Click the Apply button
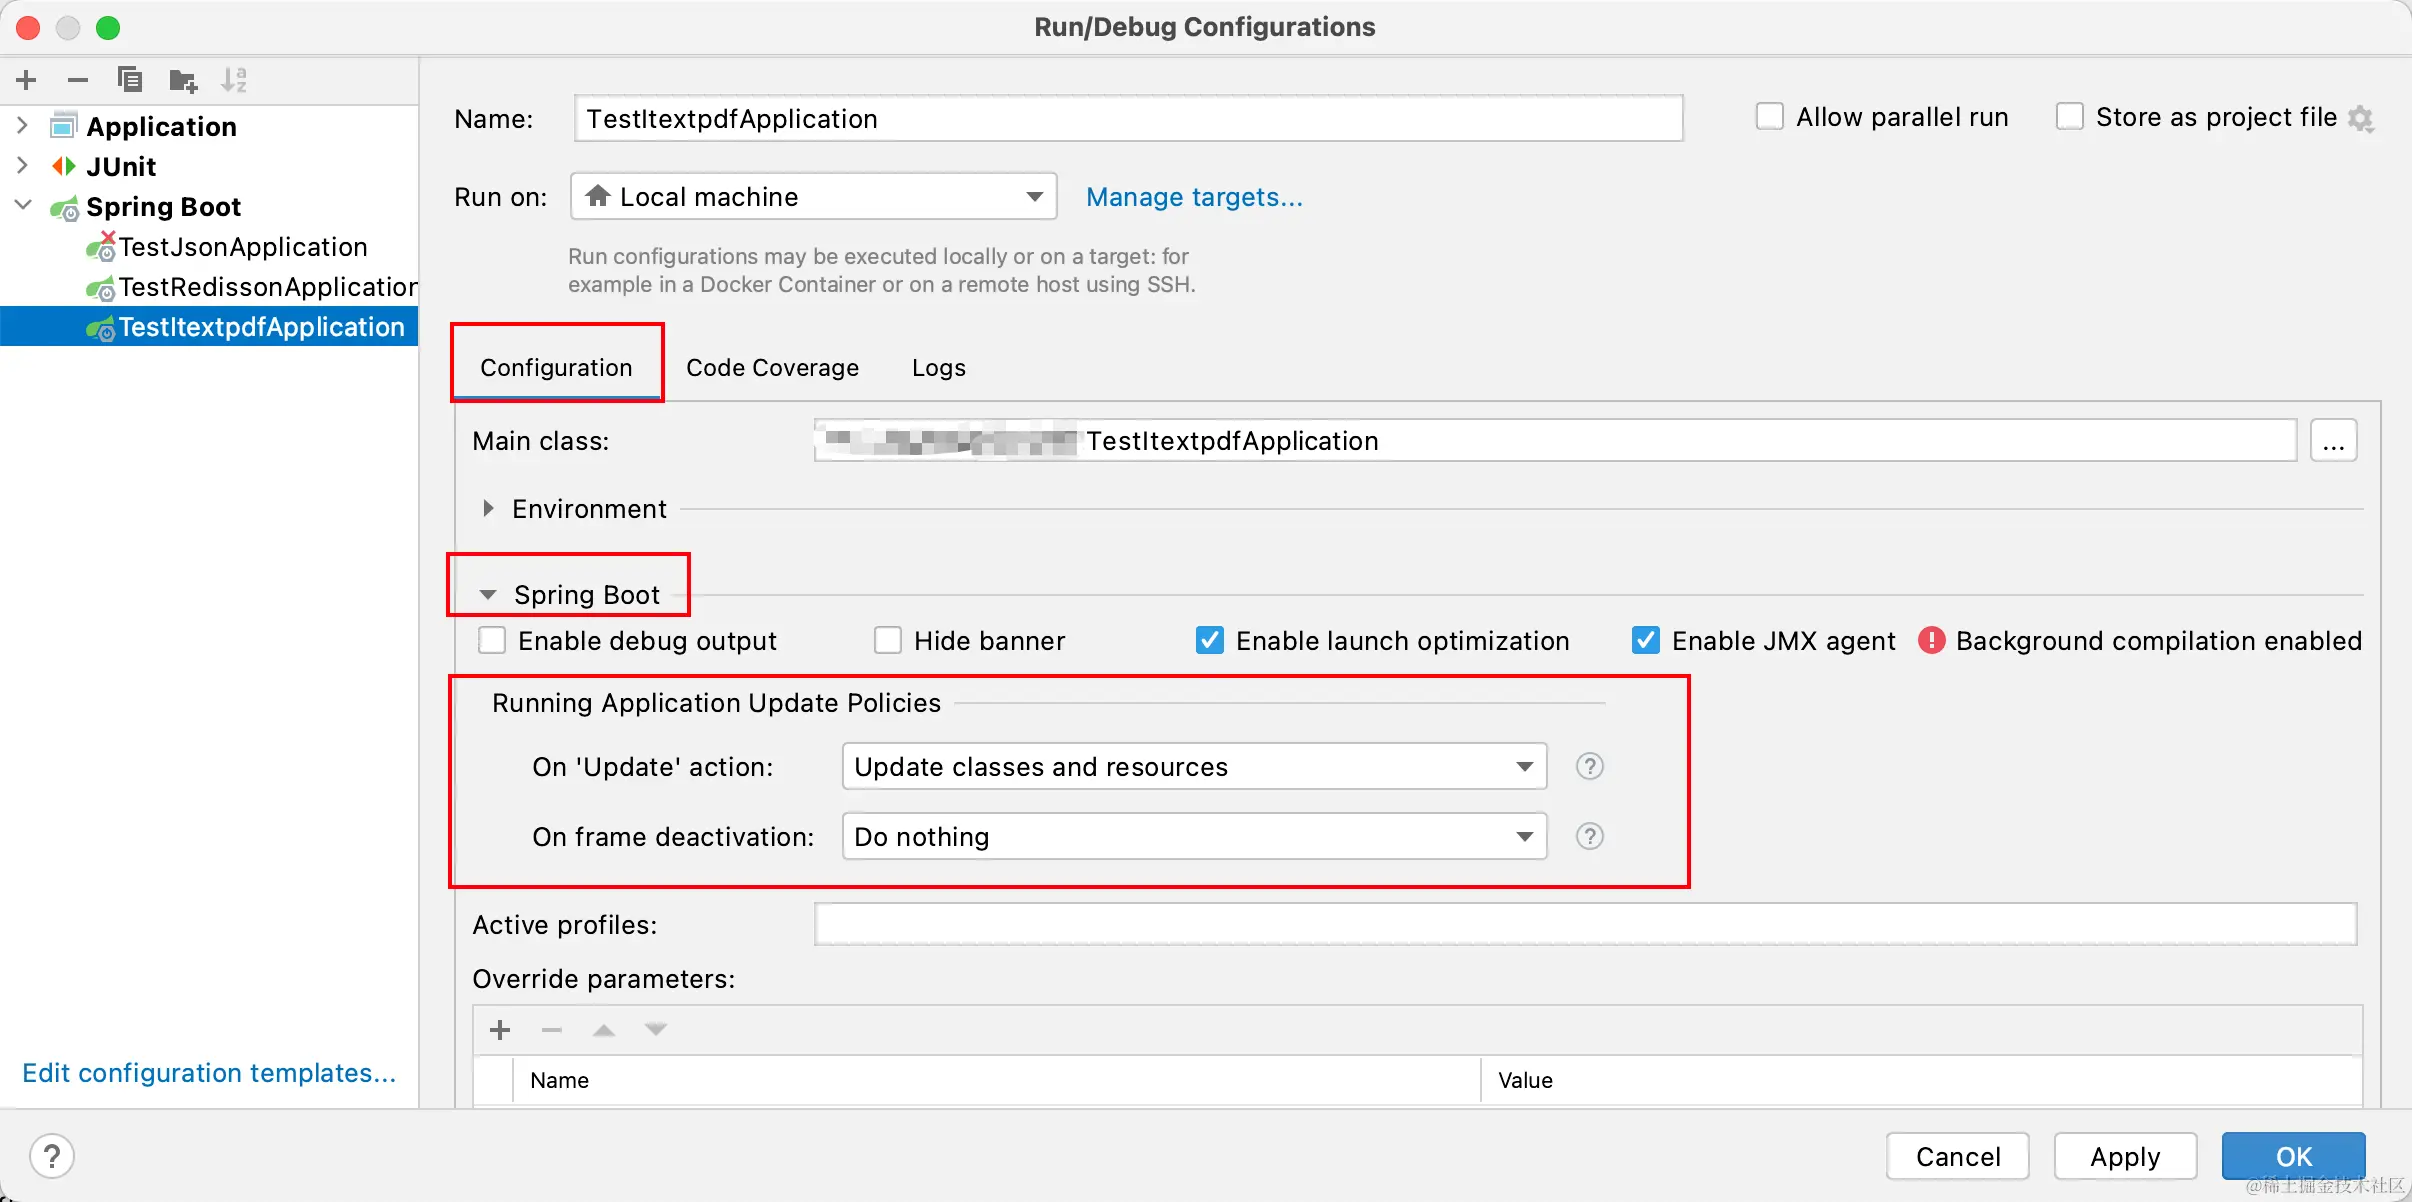This screenshot has width=2412, height=1202. (2125, 1157)
